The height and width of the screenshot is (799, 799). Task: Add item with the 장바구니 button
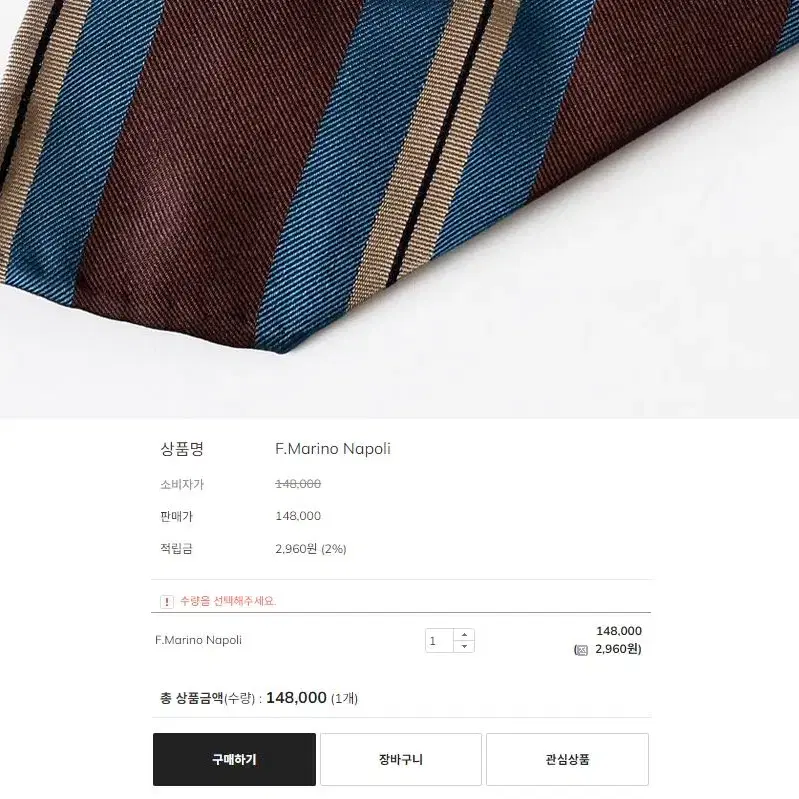click(401, 759)
